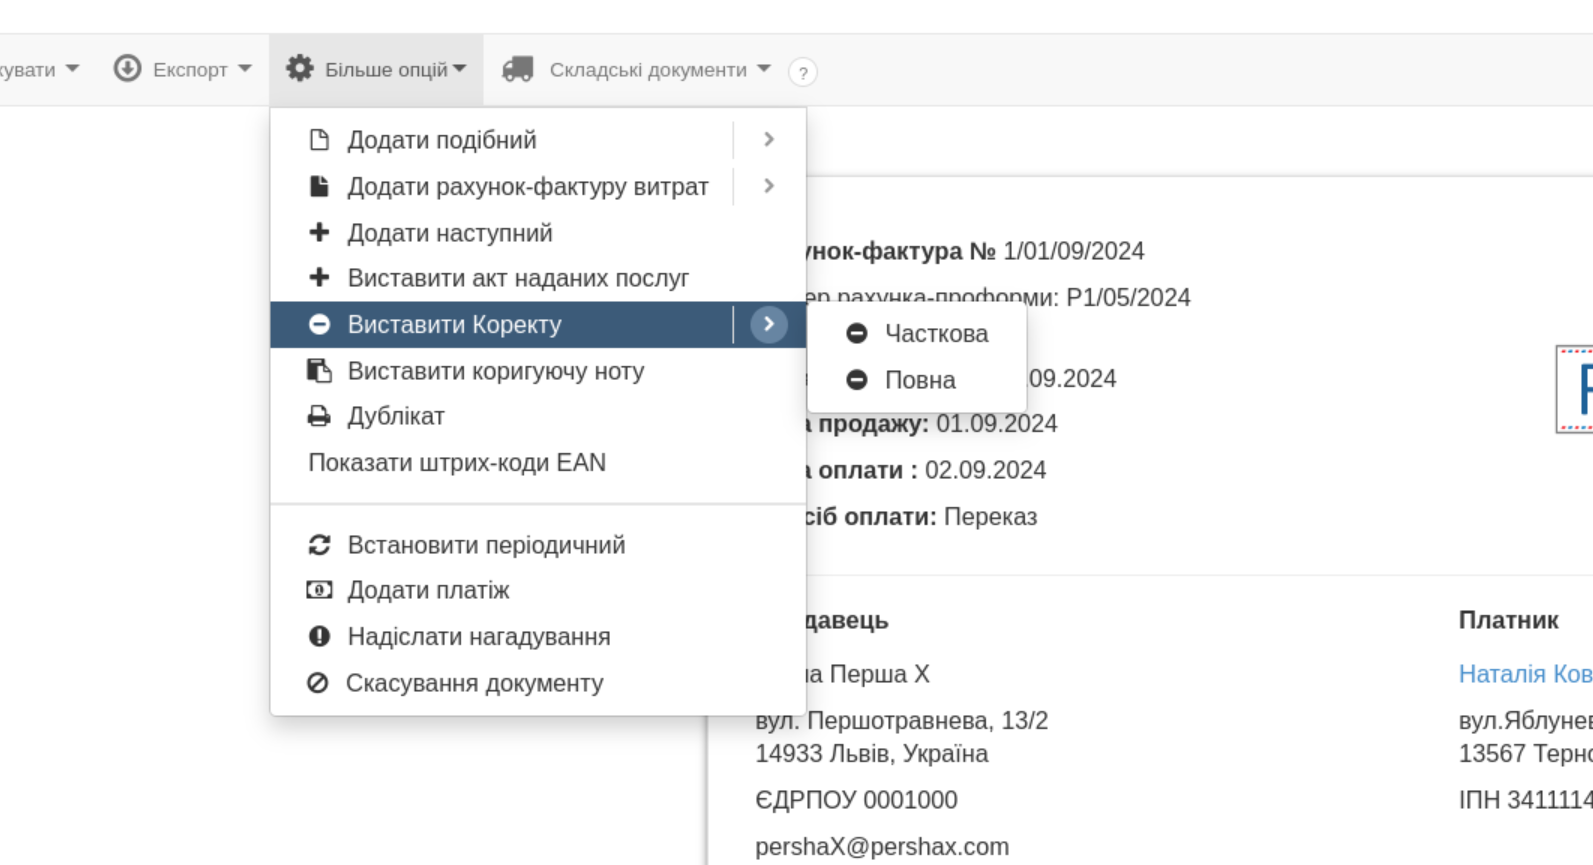
Task: Click the question mark help icon
Action: point(802,72)
